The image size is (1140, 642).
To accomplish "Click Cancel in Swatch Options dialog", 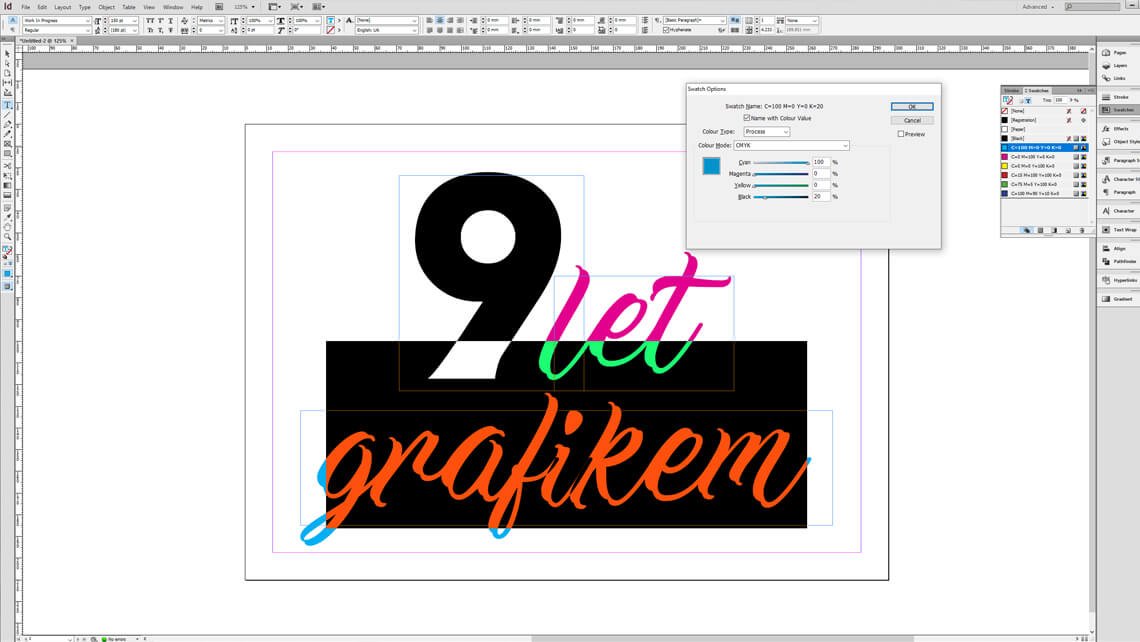I will pyautogui.click(x=912, y=120).
